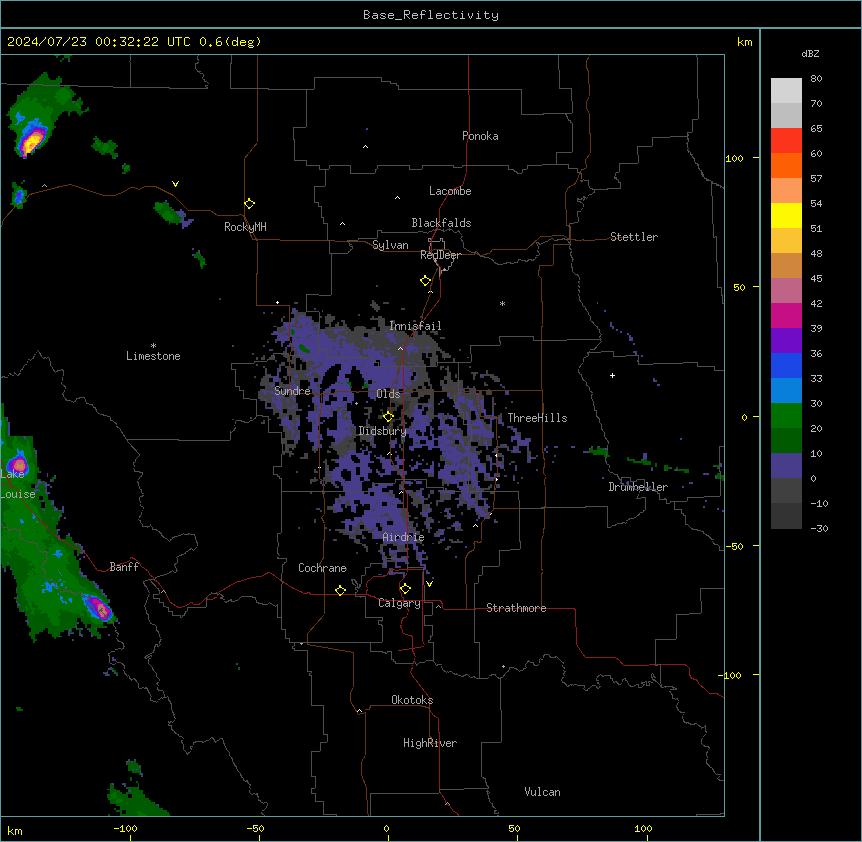The width and height of the screenshot is (862, 842).
Task: Select the Okotoks label
Action: [x=412, y=700]
